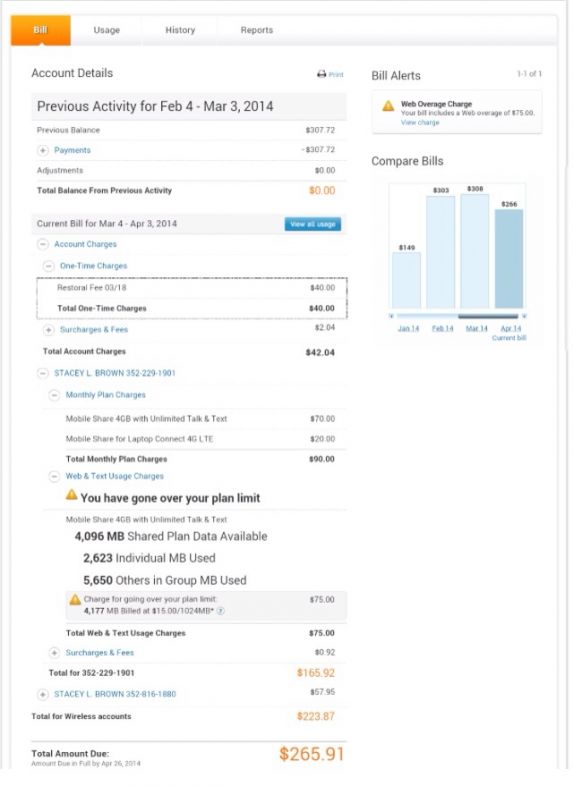Image resolution: width=573 pixels, height=786 pixels.
Task: Switch to the Usage tab
Action: [107, 30]
